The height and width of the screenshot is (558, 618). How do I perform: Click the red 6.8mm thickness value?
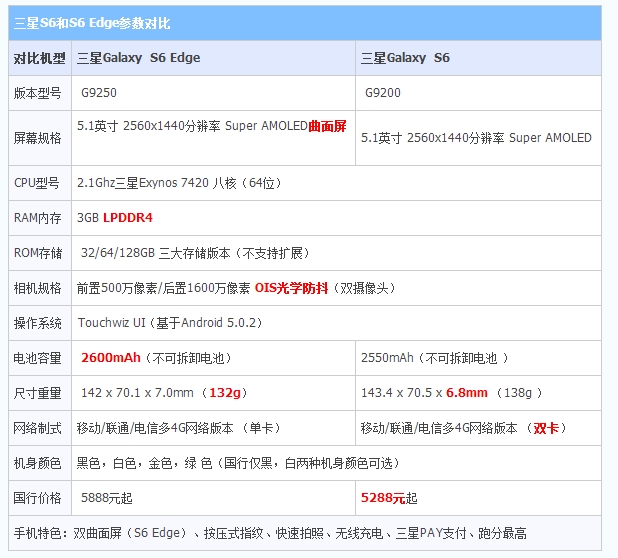click(x=467, y=393)
